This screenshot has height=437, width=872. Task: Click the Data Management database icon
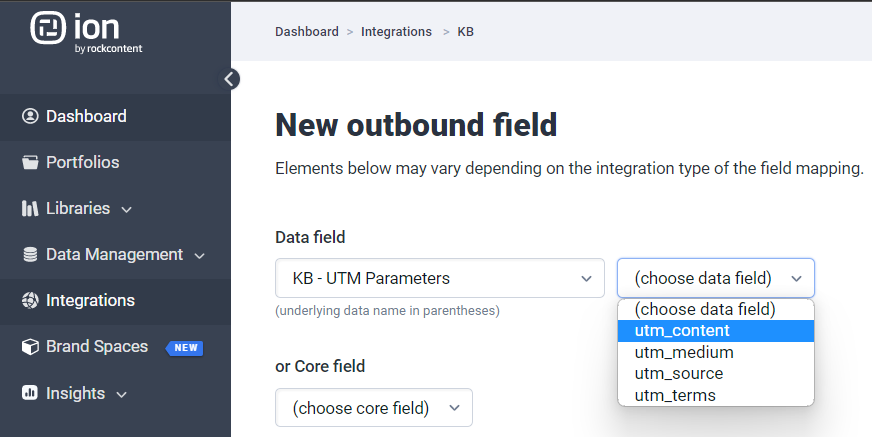coord(30,254)
